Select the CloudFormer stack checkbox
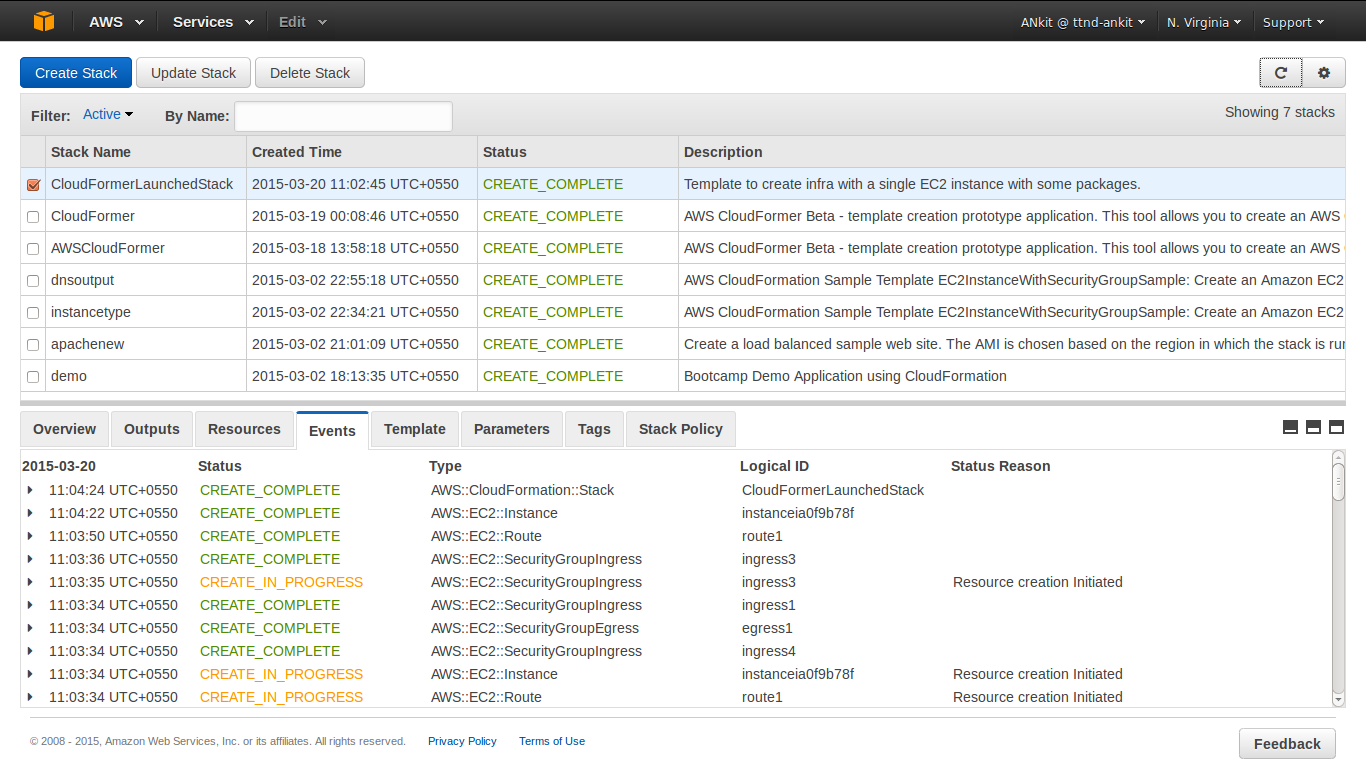This screenshot has height=768, width=1366. pos(33,217)
